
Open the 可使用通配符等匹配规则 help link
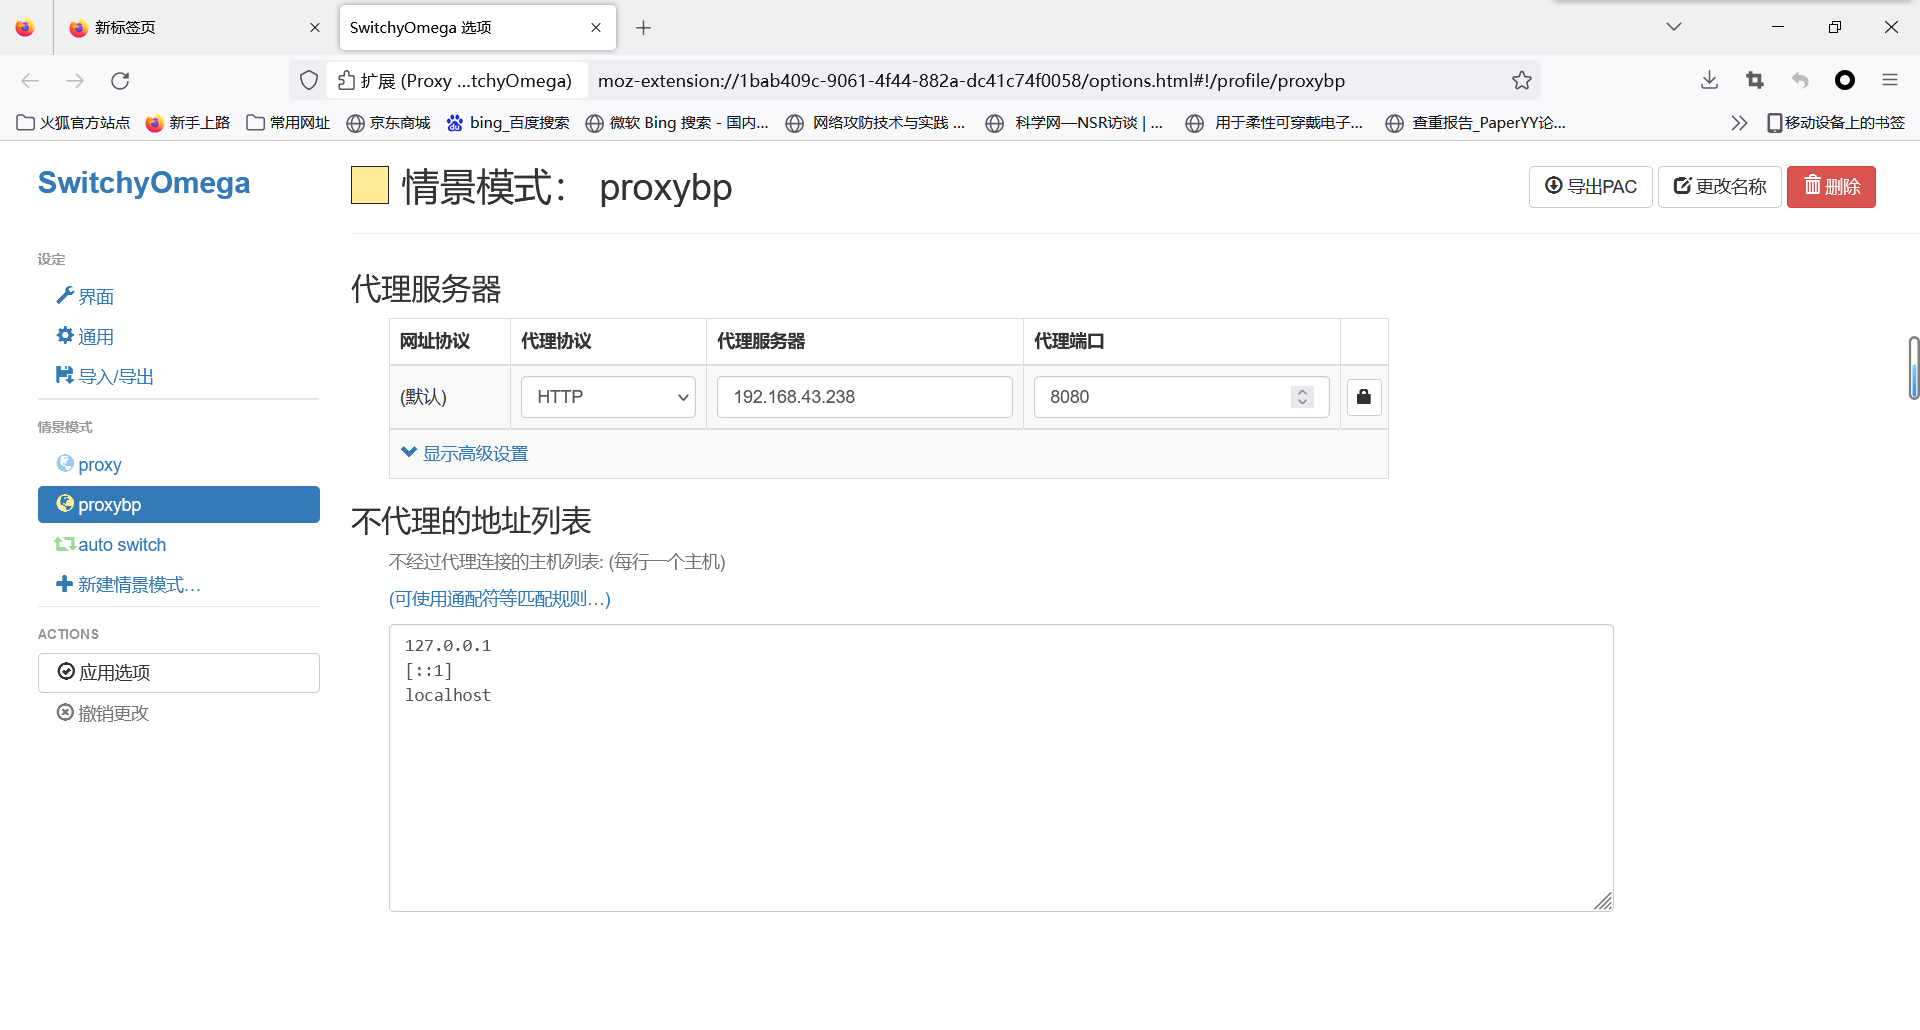tap(500, 599)
